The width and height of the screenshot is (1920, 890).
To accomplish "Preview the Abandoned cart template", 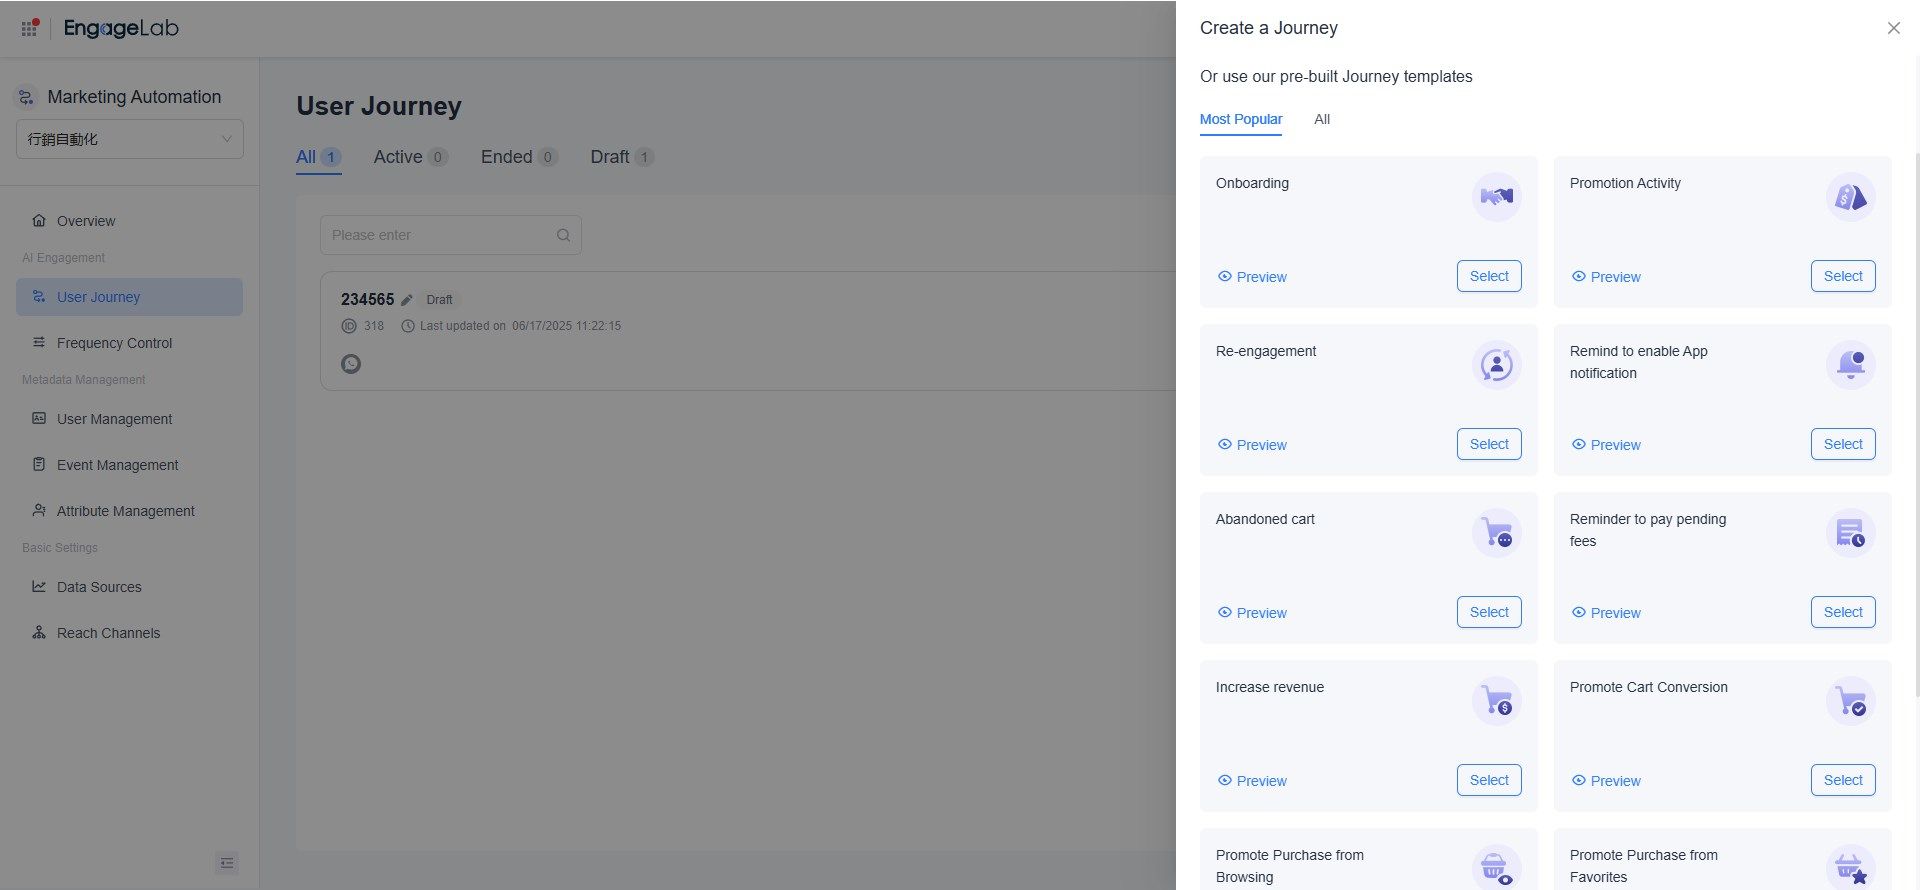I will point(1252,613).
